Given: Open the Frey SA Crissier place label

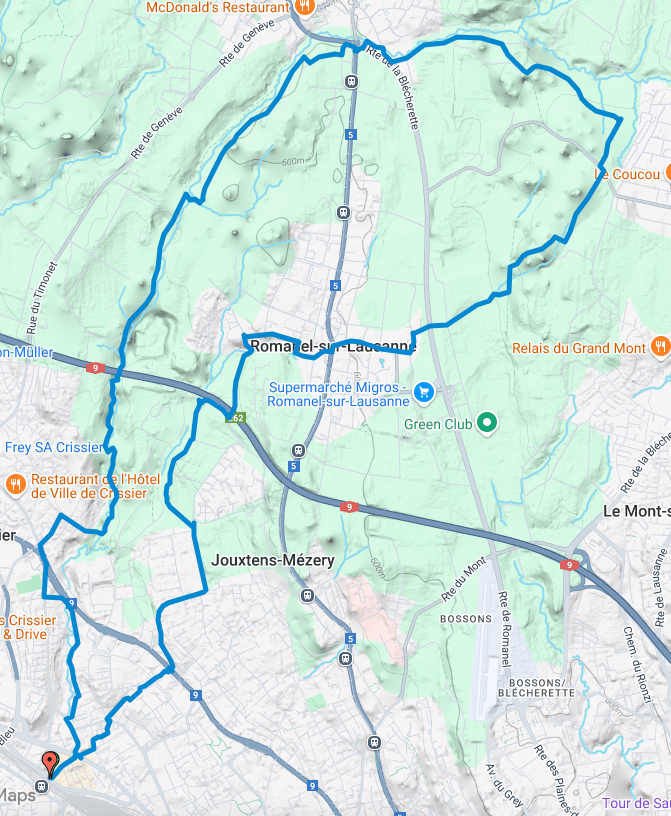Looking at the screenshot, I should (55, 448).
